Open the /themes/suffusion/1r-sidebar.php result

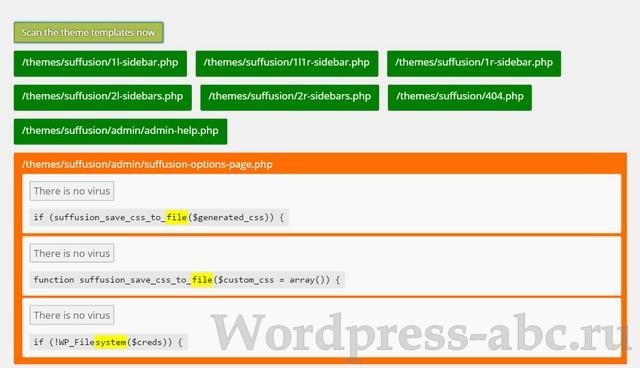(474, 63)
